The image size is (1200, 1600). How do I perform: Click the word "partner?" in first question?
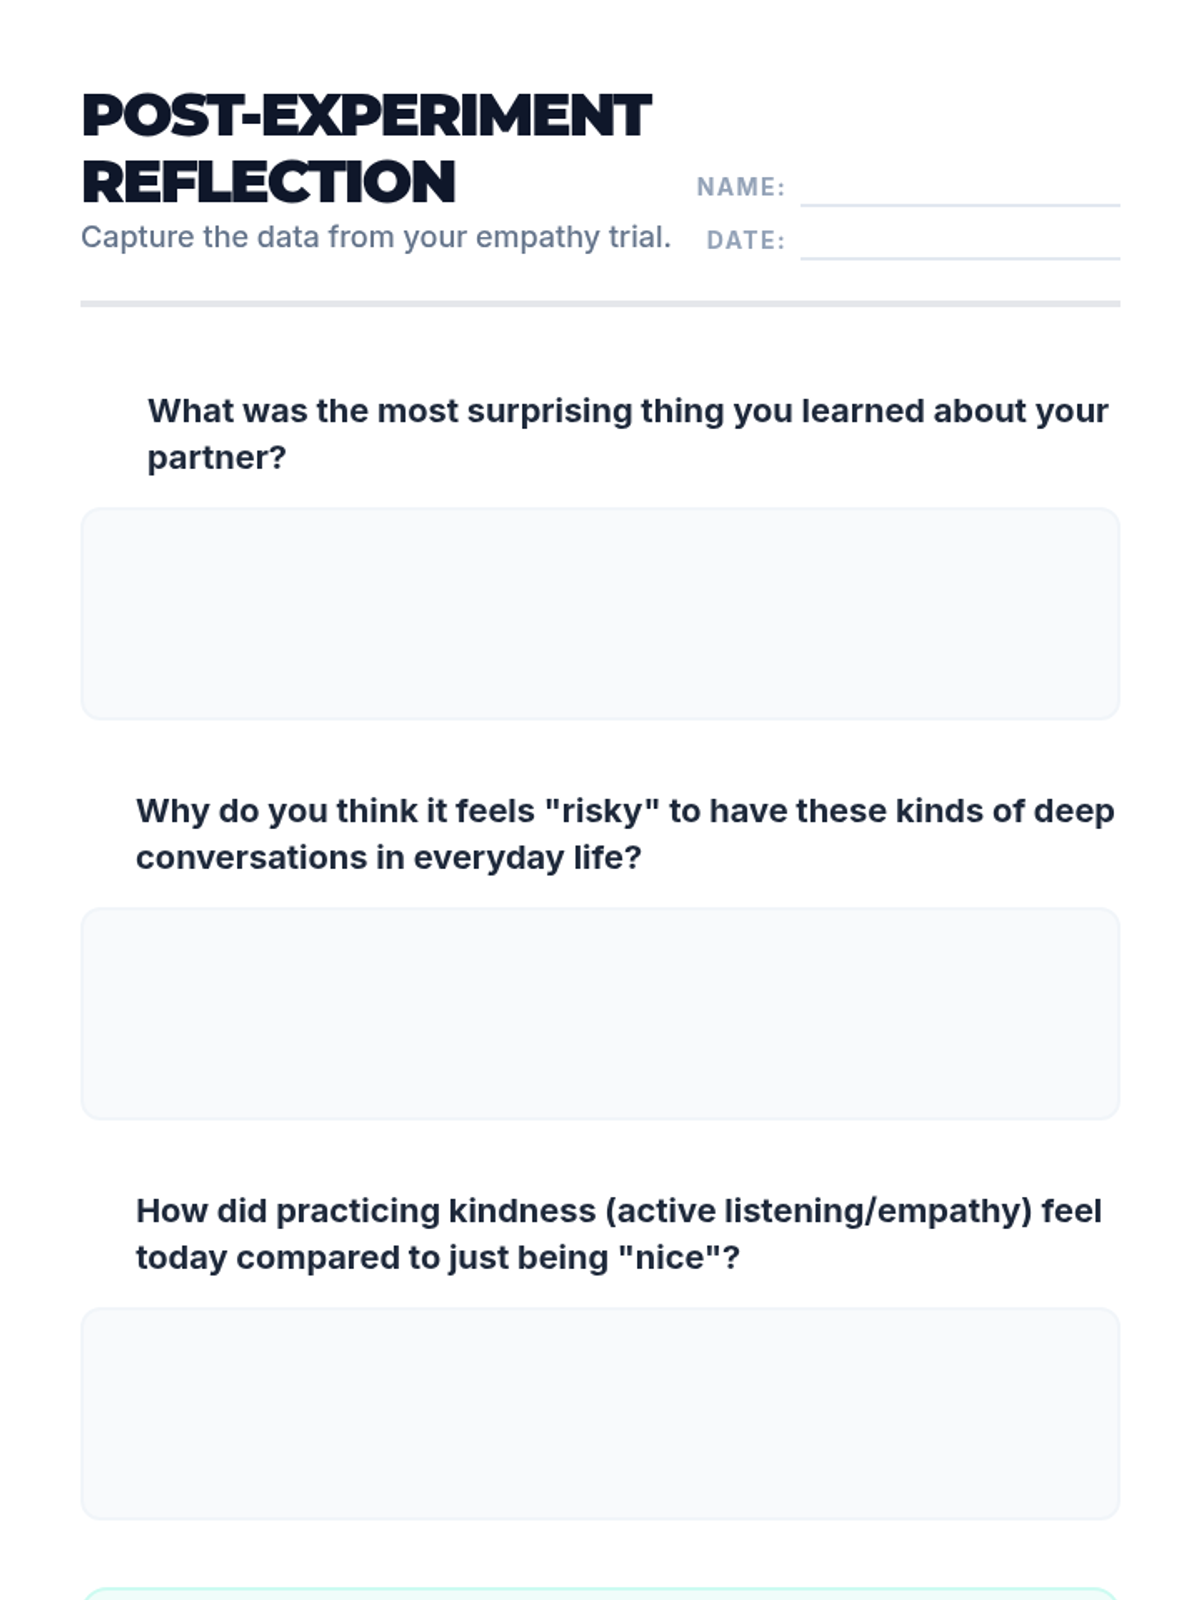[x=216, y=458]
